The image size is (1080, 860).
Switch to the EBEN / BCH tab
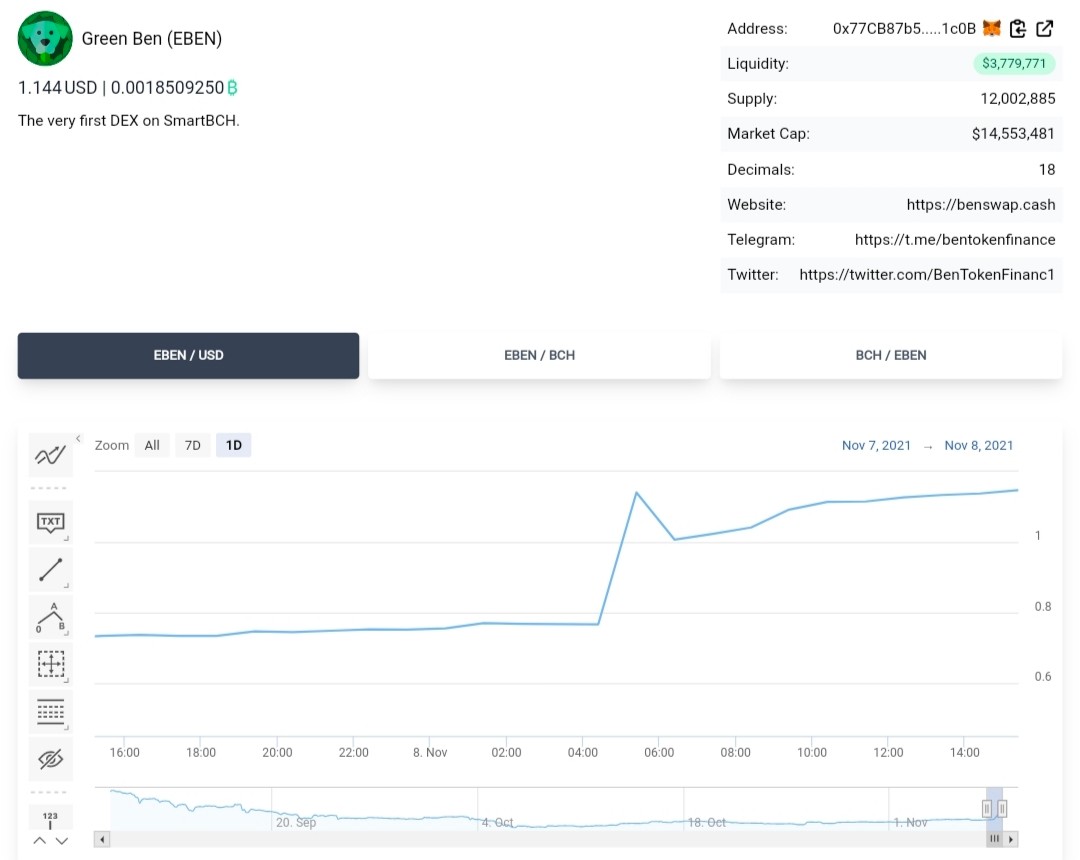click(539, 355)
